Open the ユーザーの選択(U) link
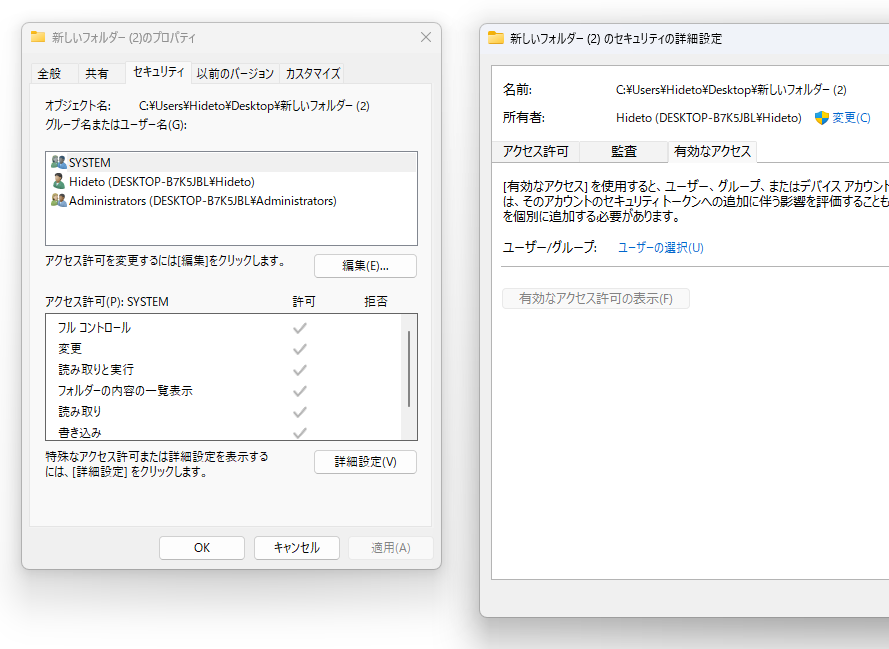Screen dimensions: 889x649 [663, 247]
